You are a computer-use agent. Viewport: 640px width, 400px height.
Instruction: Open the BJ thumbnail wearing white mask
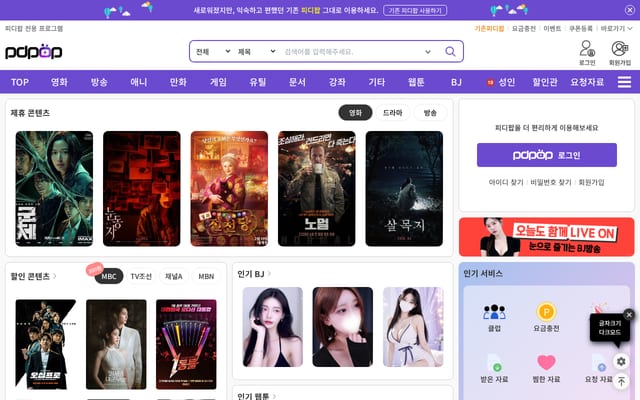click(413, 327)
